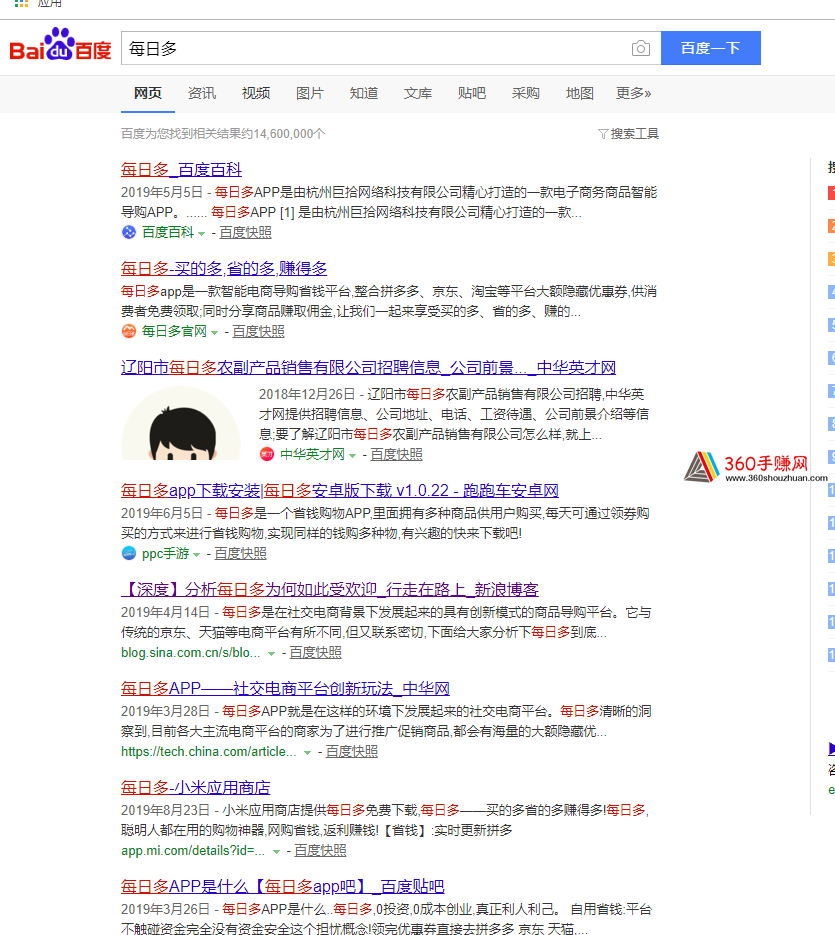This screenshot has width=835, height=935.
Task: Expand dropdown arrow beside blog.sina.com.cn URL
Action: pos(271,654)
